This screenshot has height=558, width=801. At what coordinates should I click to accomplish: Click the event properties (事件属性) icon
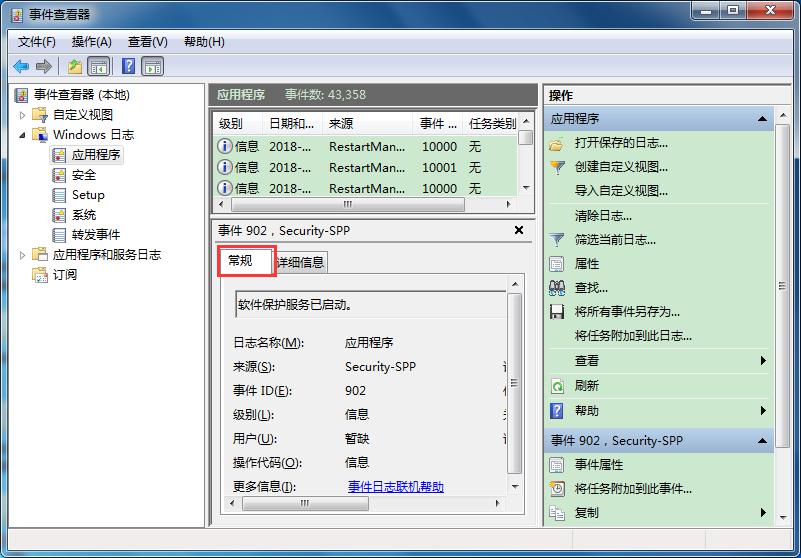pos(558,465)
